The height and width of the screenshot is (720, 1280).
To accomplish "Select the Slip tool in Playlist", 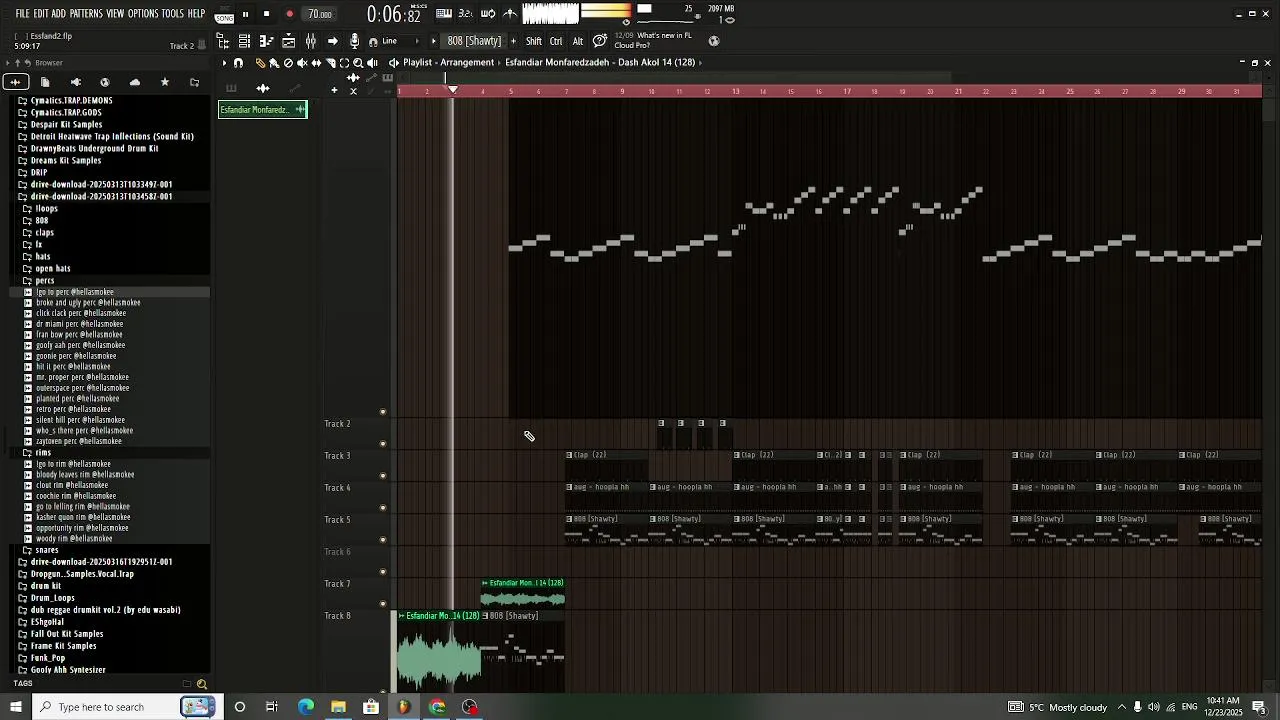I will coord(316,63).
